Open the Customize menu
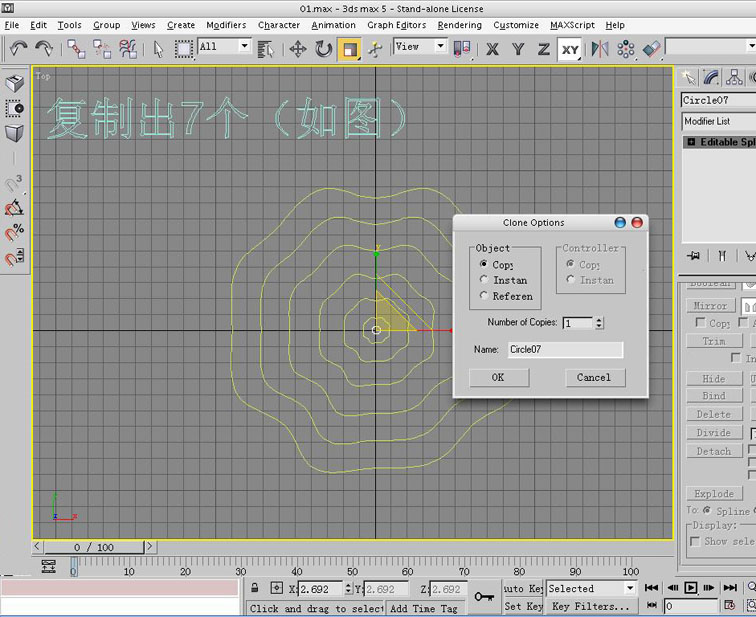This screenshot has height=617, width=756. (516, 25)
